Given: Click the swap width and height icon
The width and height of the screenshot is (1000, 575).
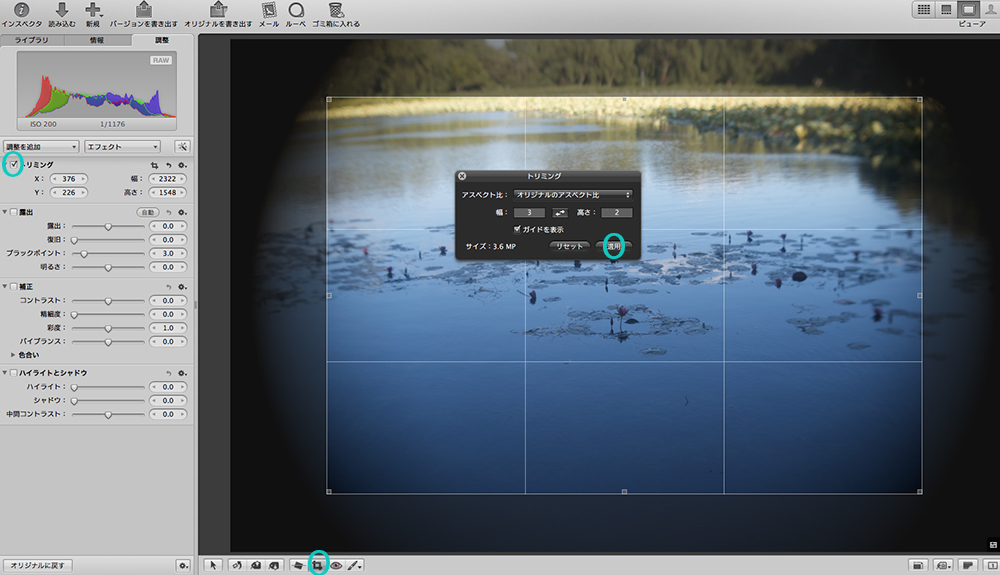Looking at the screenshot, I should (560, 212).
